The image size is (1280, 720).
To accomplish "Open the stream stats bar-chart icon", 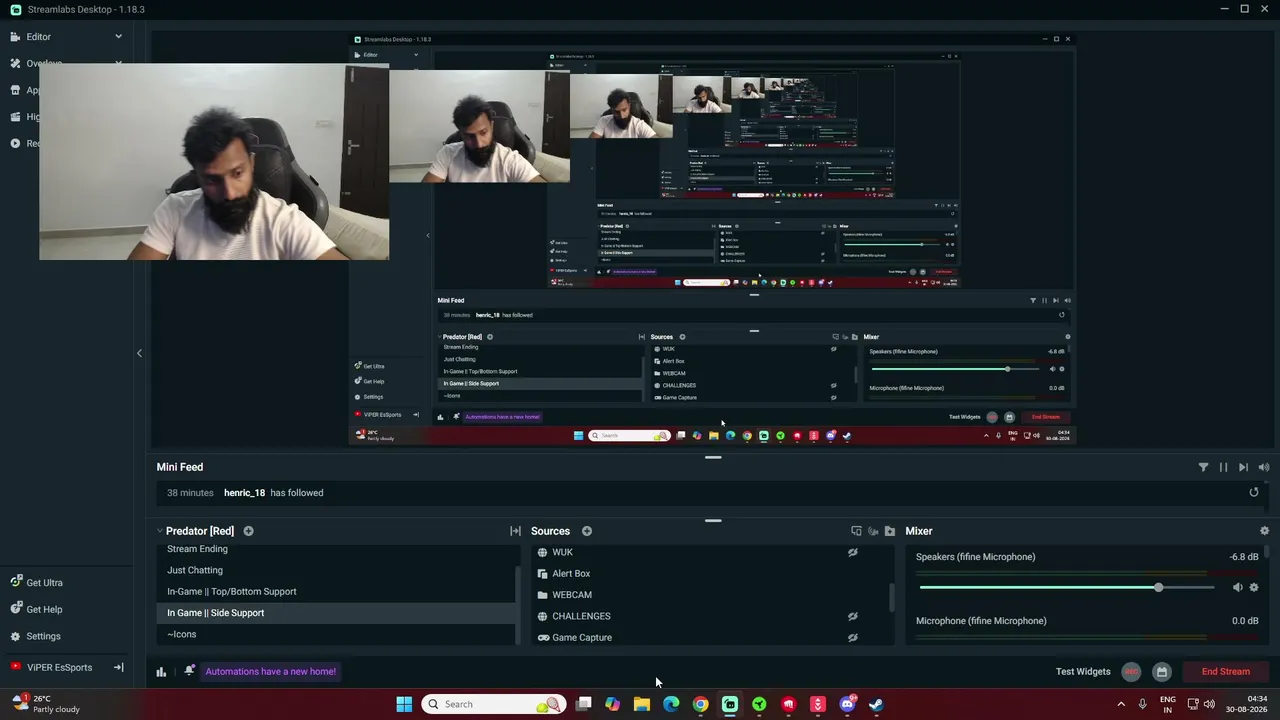I will coord(161,671).
